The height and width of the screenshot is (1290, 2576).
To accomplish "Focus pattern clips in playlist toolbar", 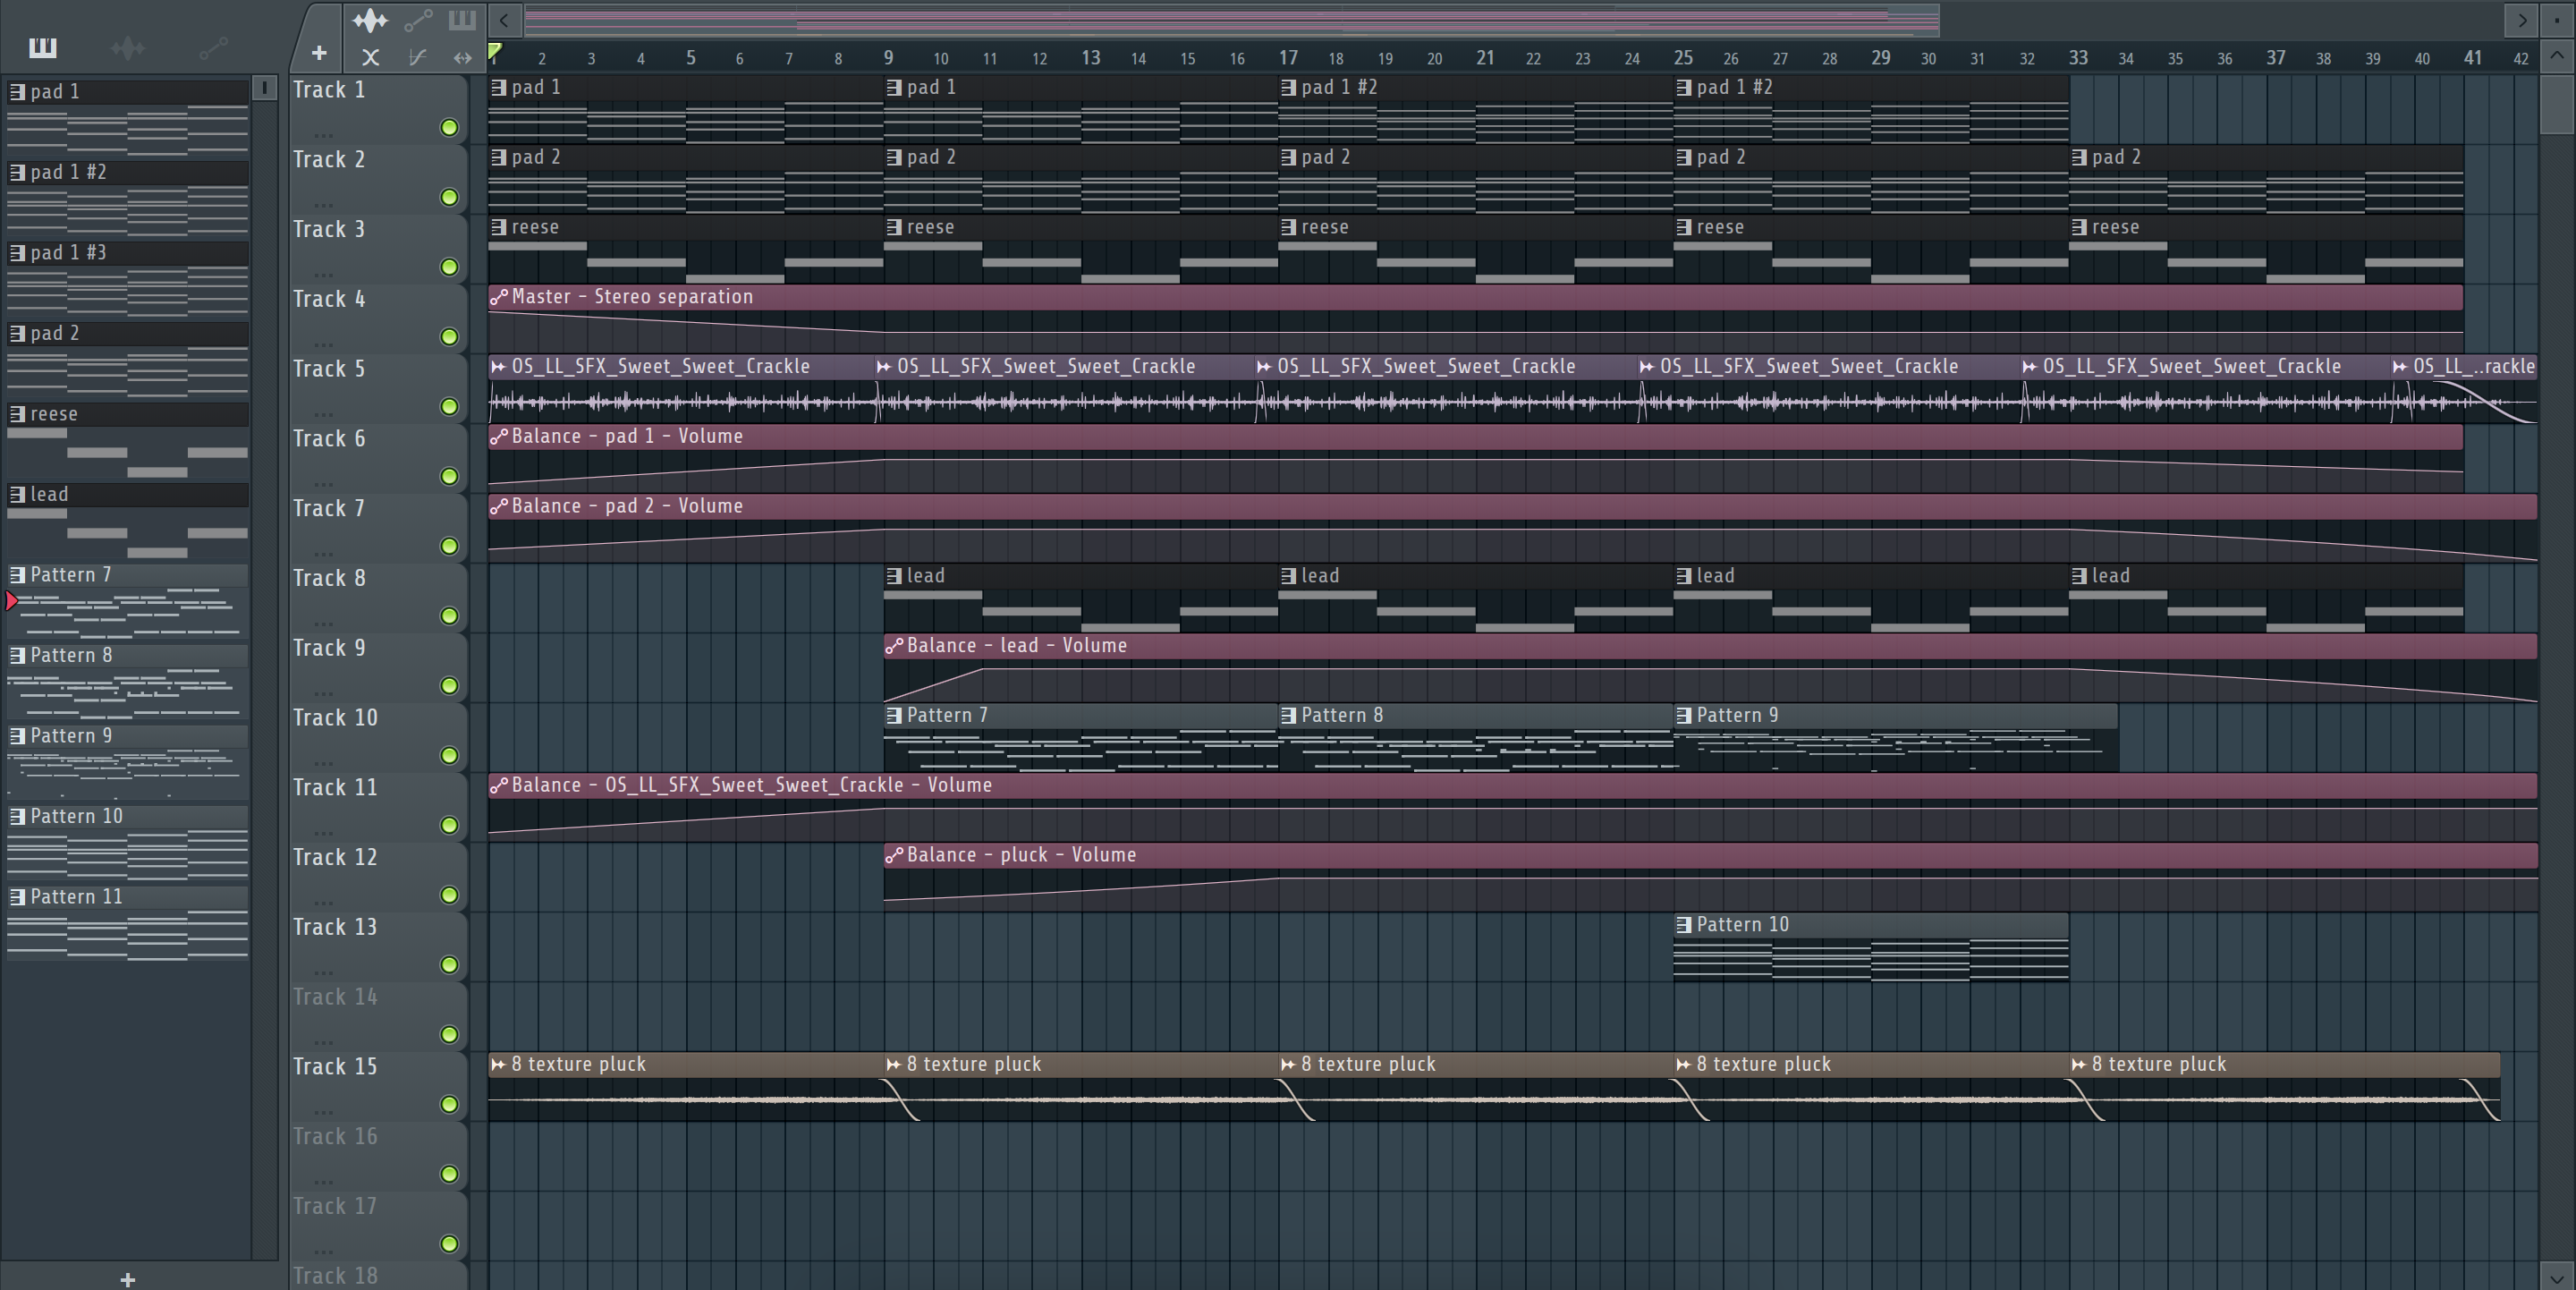I will (462, 20).
